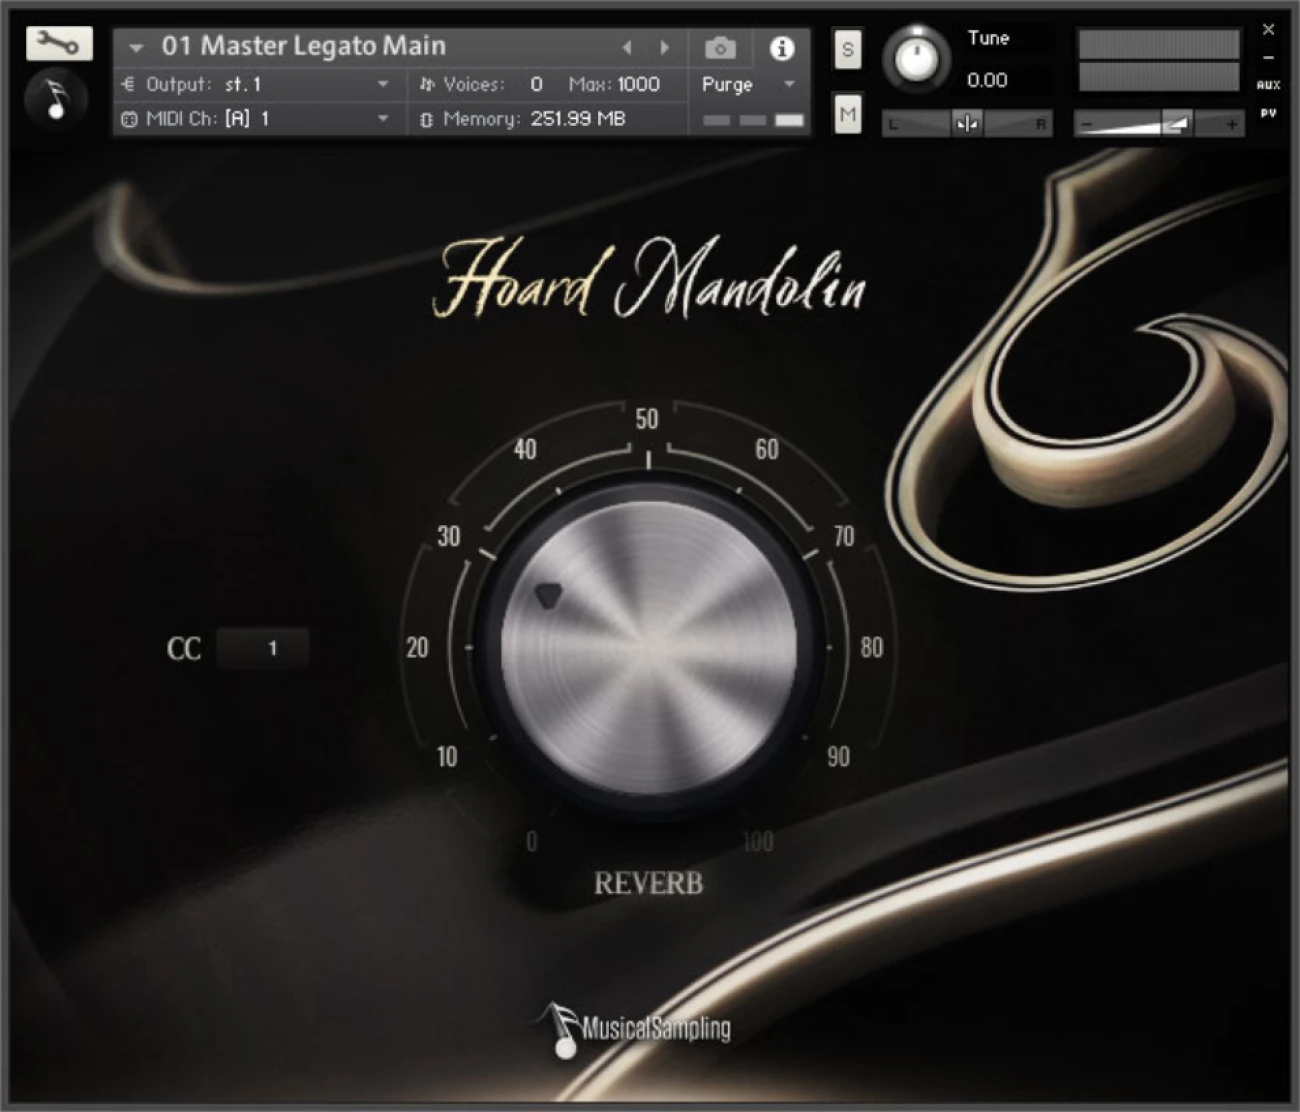This screenshot has height=1112, width=1300.
Task: Open the Output st. 1 dropdown
Action: (x=382, y=85)
